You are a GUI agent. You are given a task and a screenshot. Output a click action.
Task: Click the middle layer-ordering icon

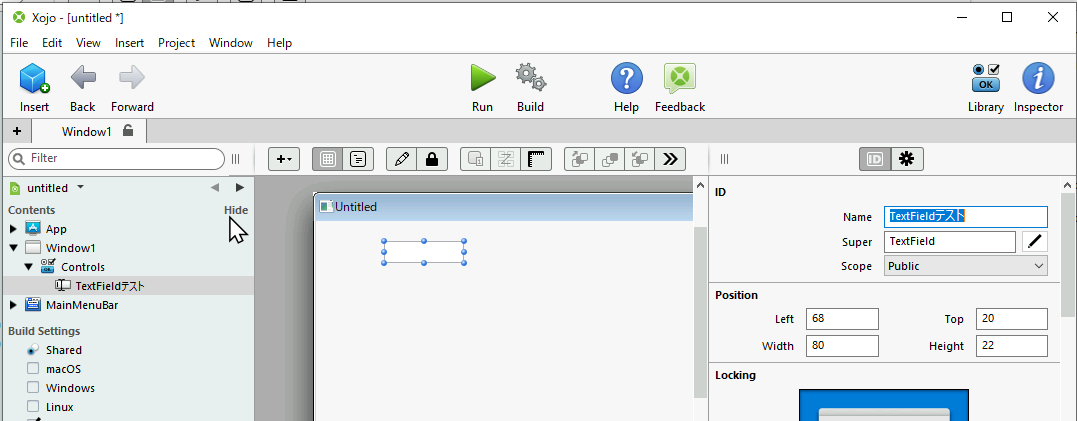pyautogui.click(x=609, y=159)
